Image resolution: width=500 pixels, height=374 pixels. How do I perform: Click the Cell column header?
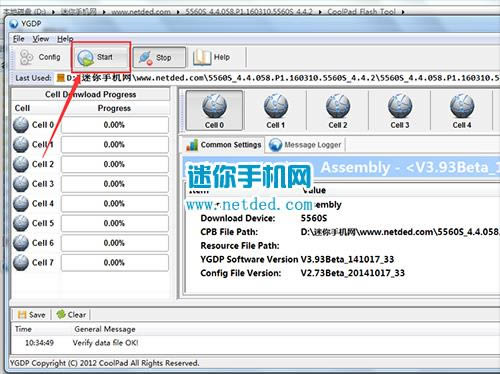point(22,108)
